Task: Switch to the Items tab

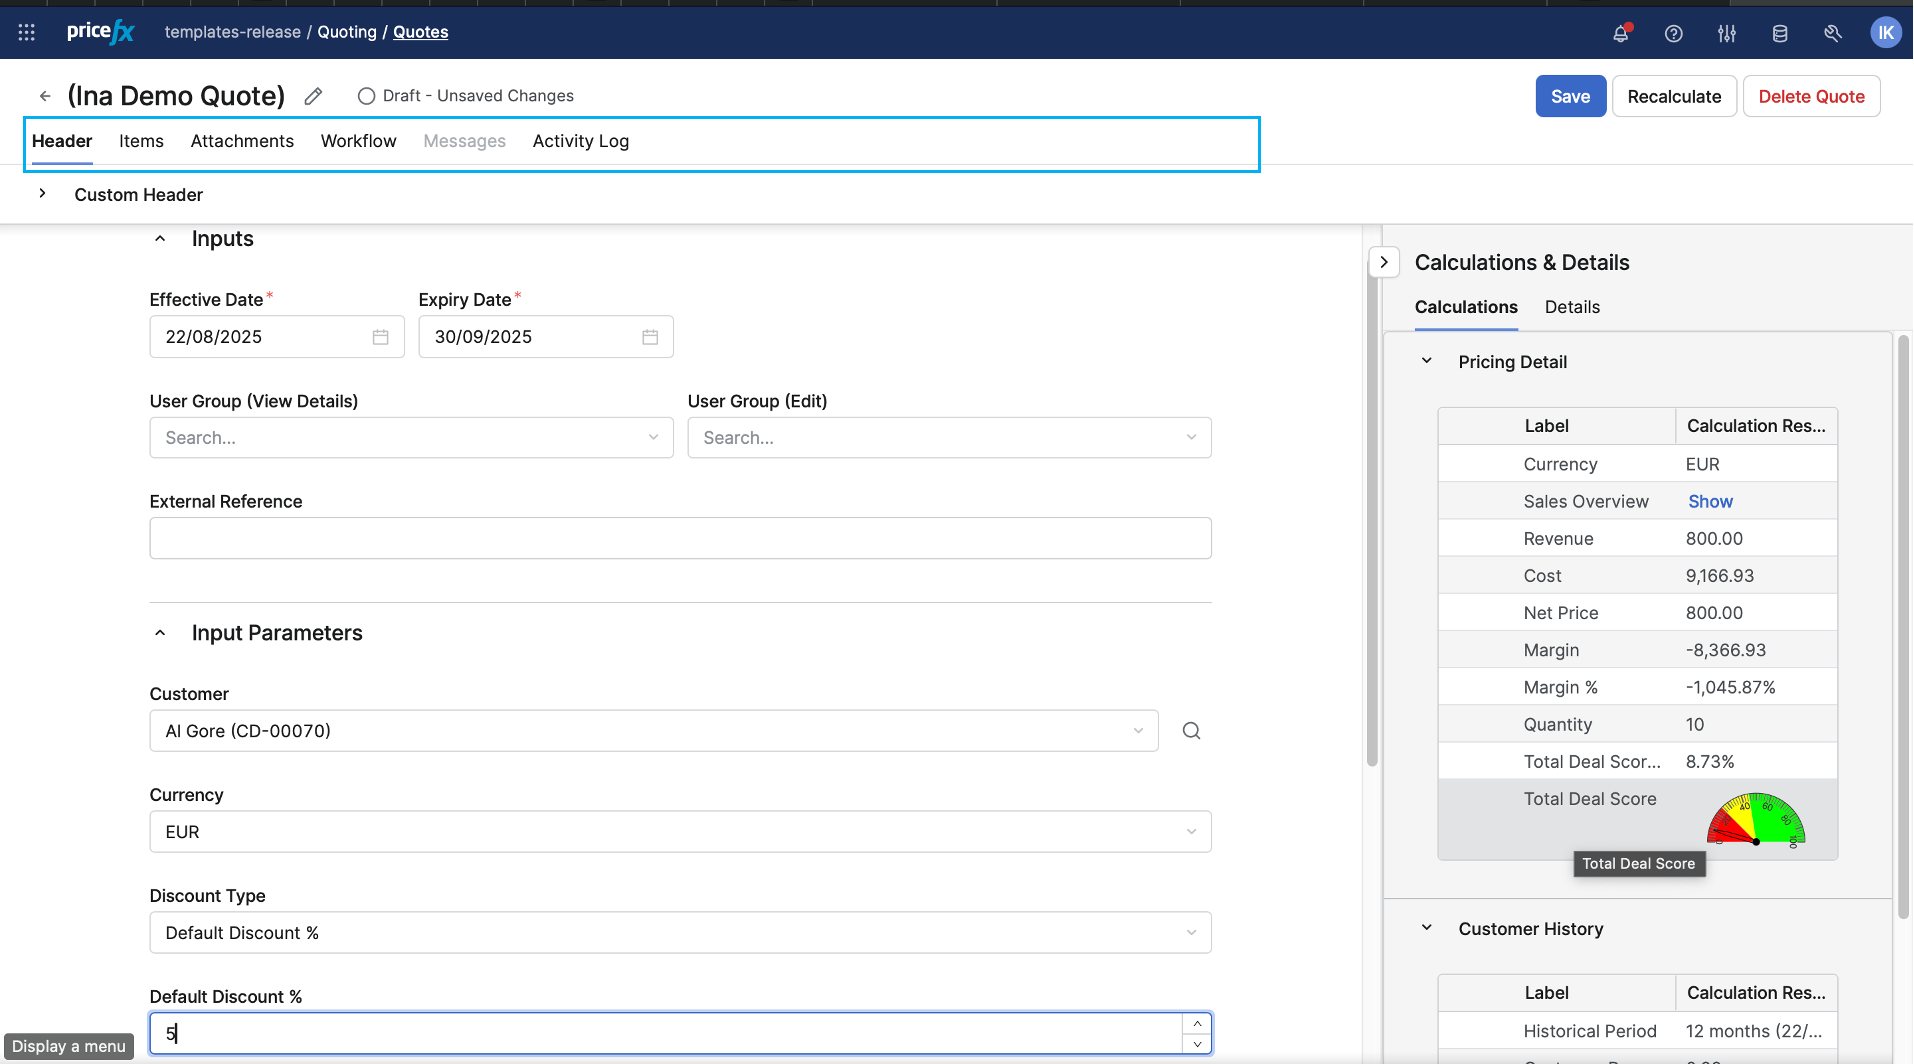Action: pyautogui.click(x=141, y=141)
